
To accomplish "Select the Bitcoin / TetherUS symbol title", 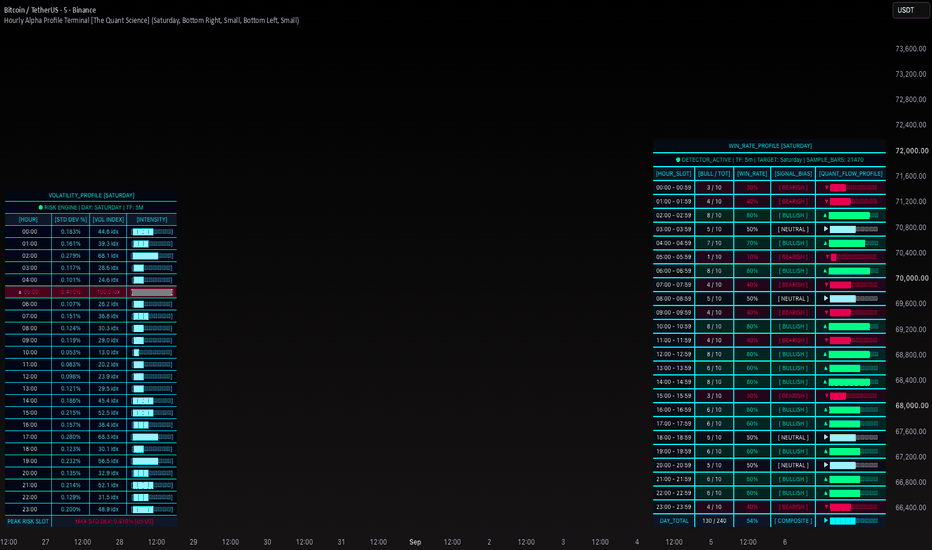I will coord(50,10).
